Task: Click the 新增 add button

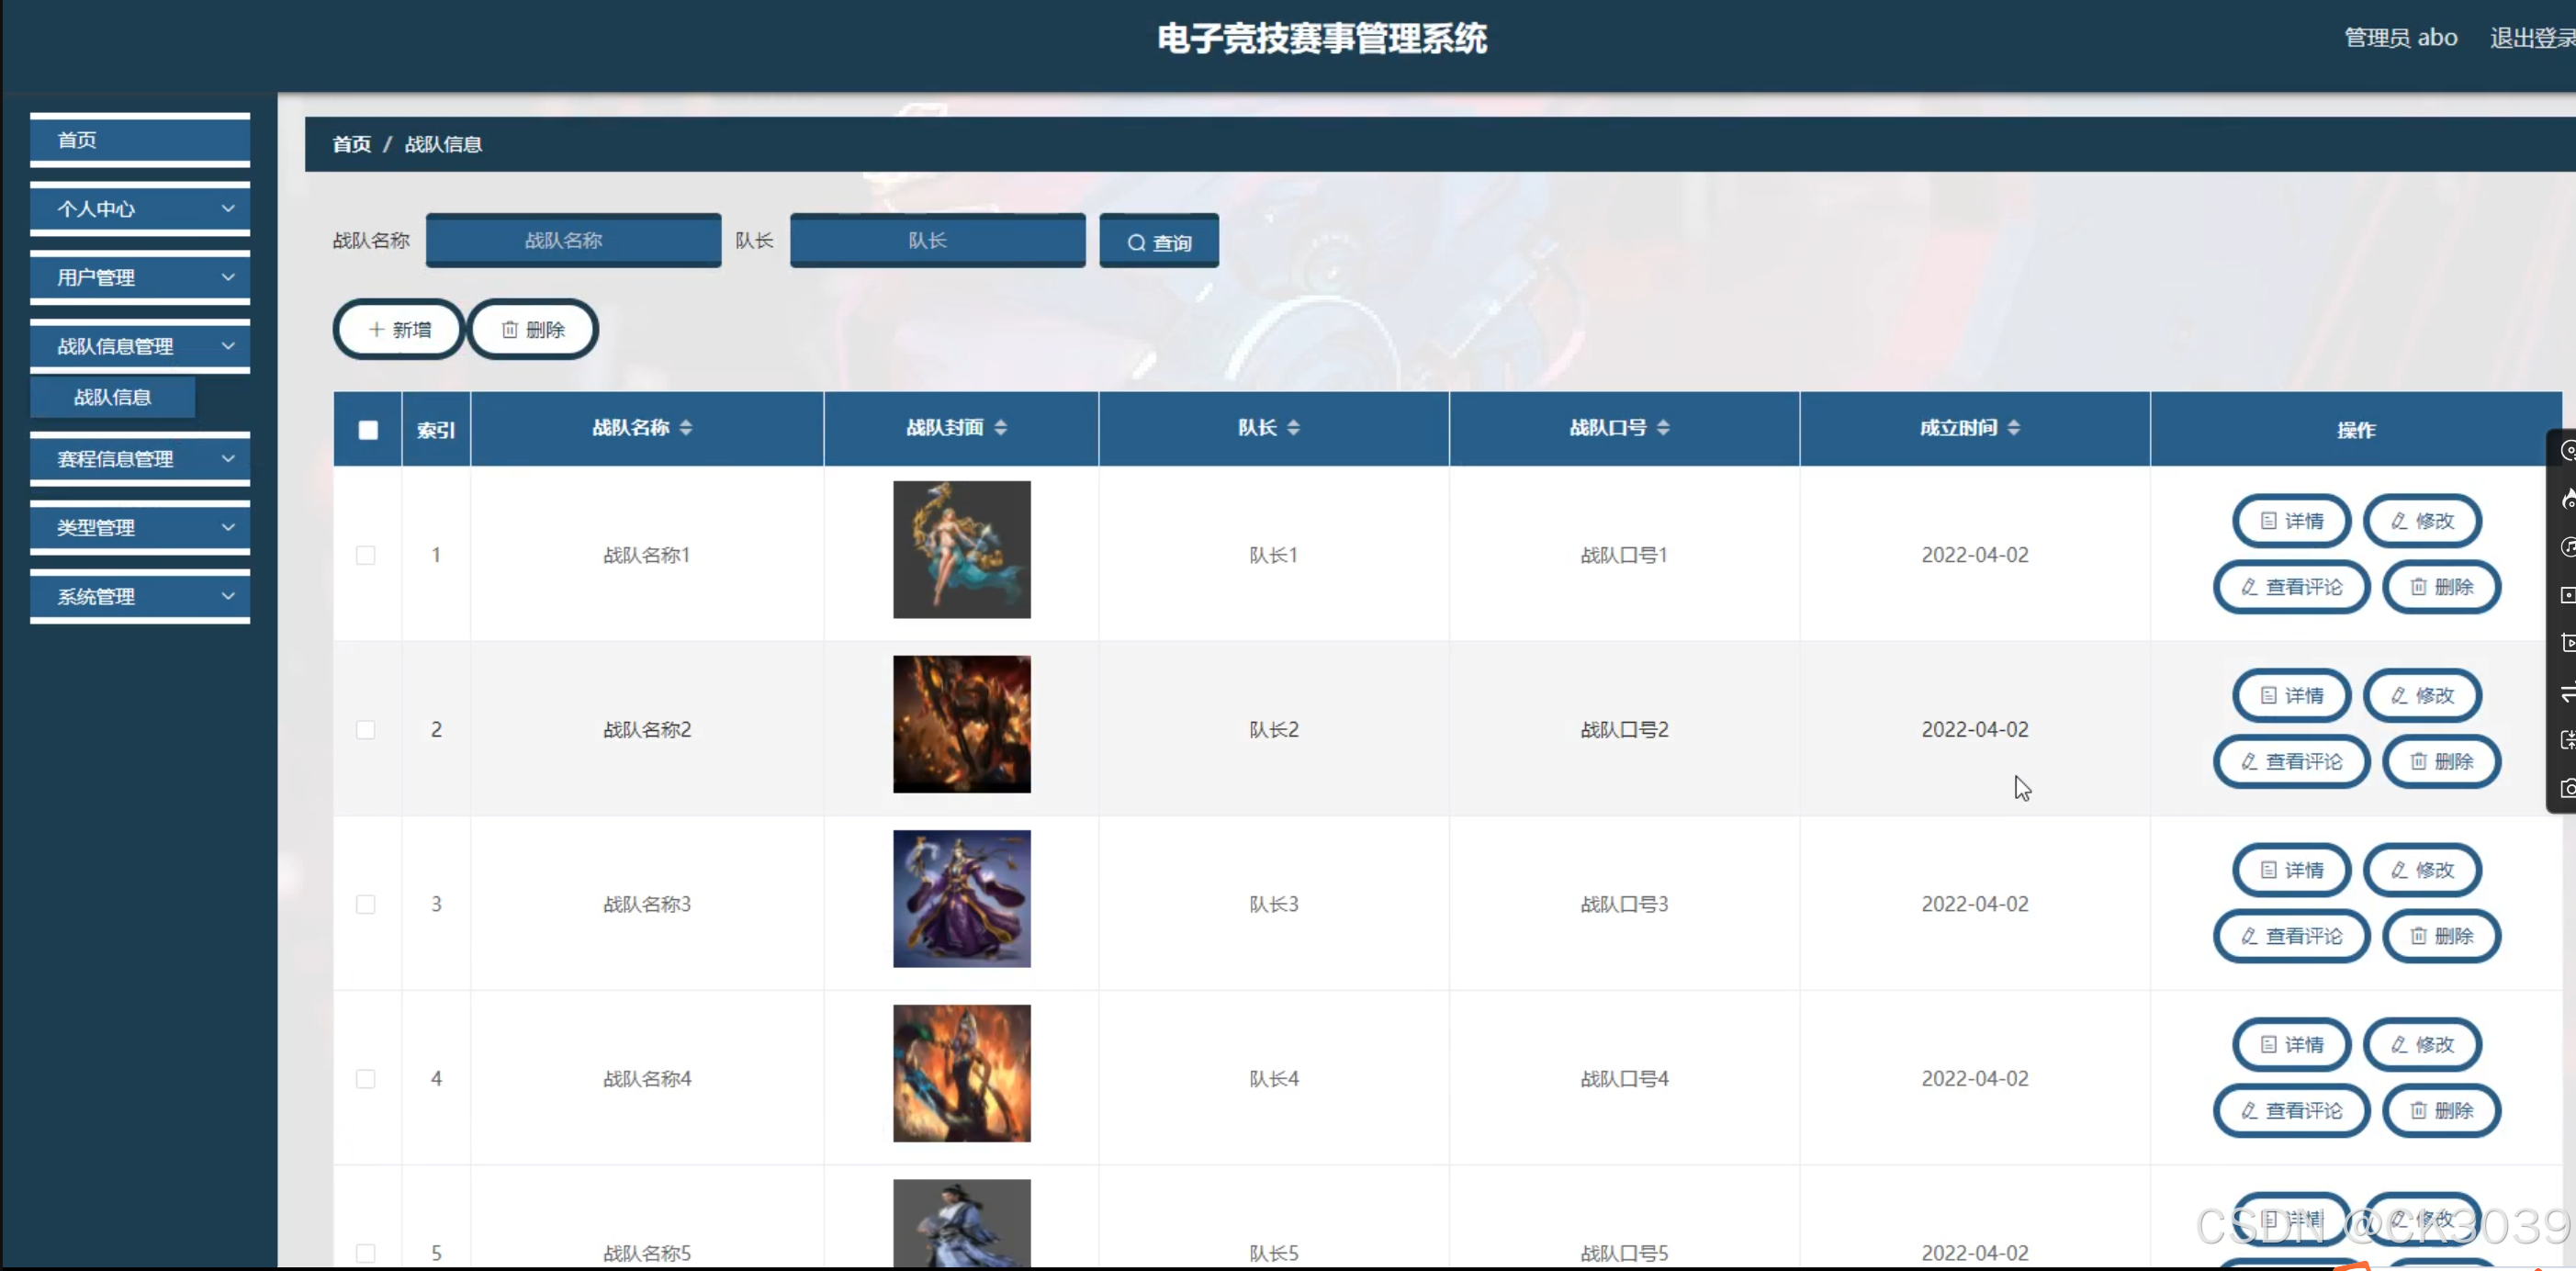Action: tap(398, 330)
